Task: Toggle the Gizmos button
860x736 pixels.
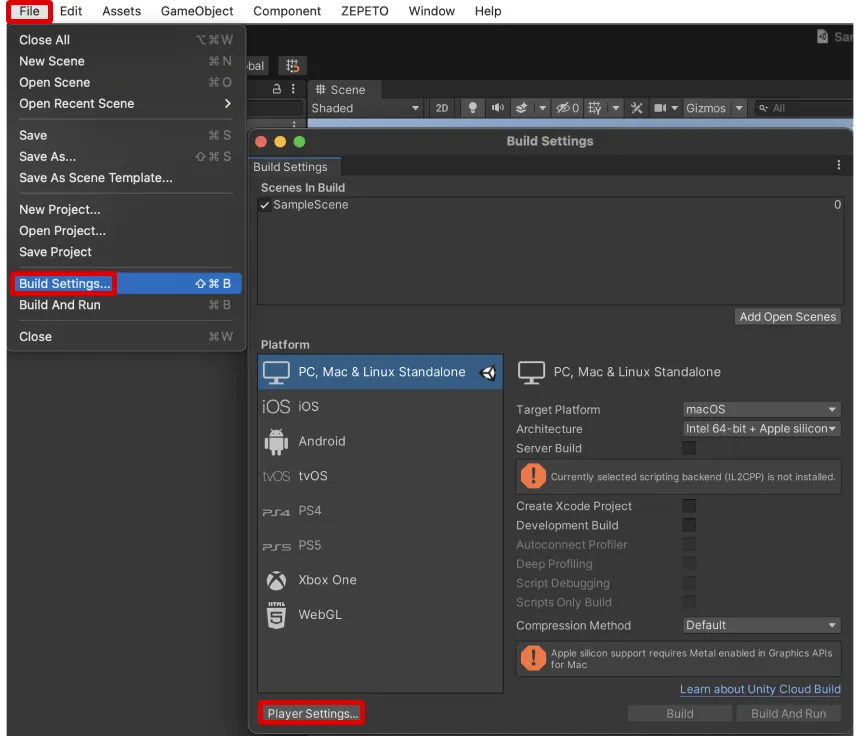Action: 706,108
